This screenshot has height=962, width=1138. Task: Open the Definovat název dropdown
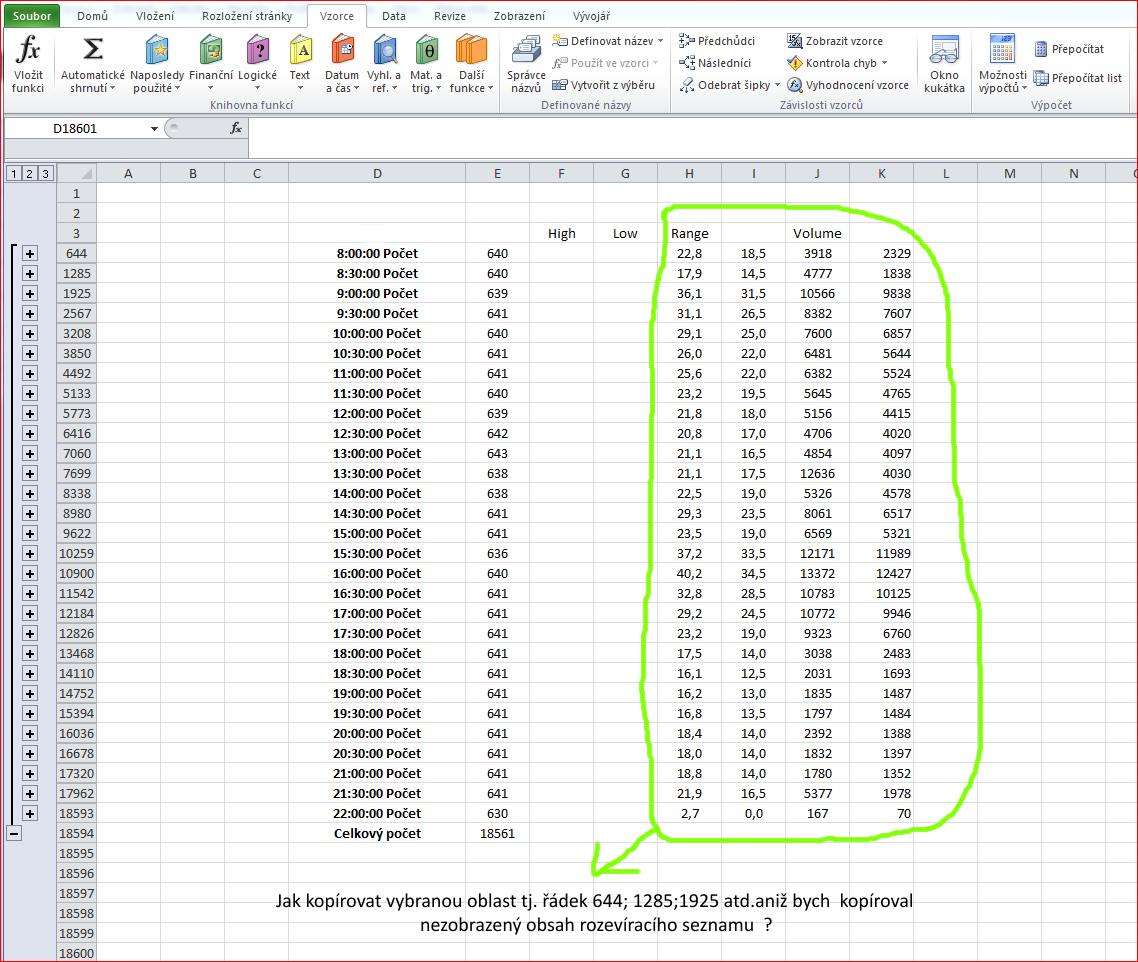click(x=658, y=41)
